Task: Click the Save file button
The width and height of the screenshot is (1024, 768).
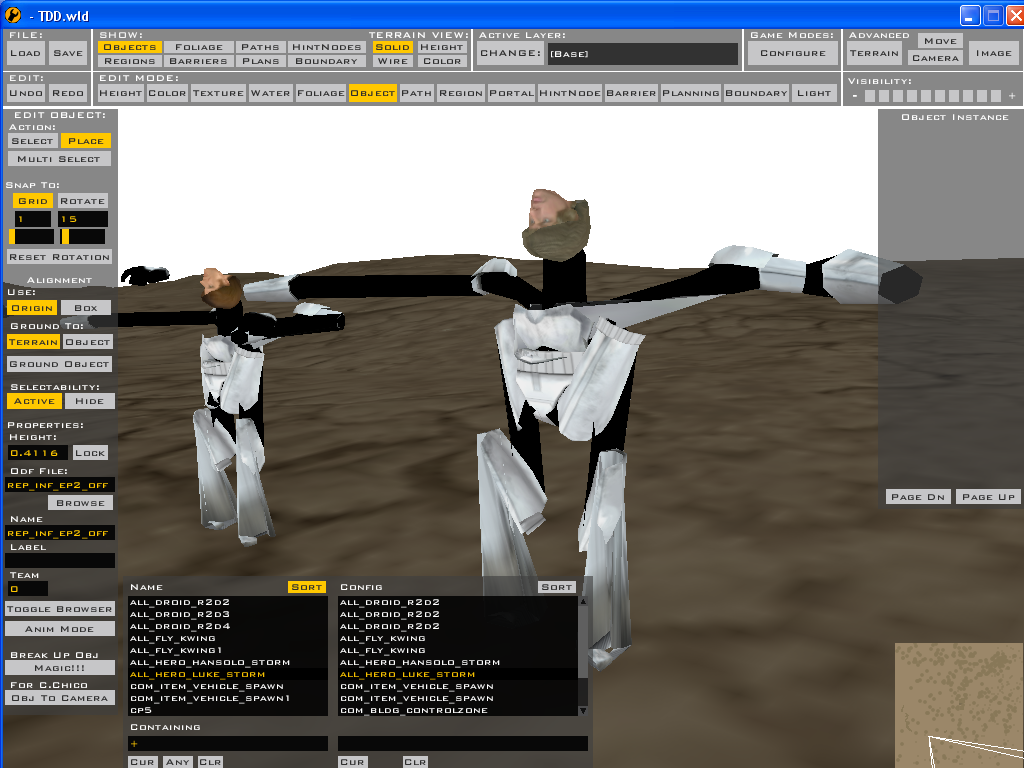Action: [68, 53]
